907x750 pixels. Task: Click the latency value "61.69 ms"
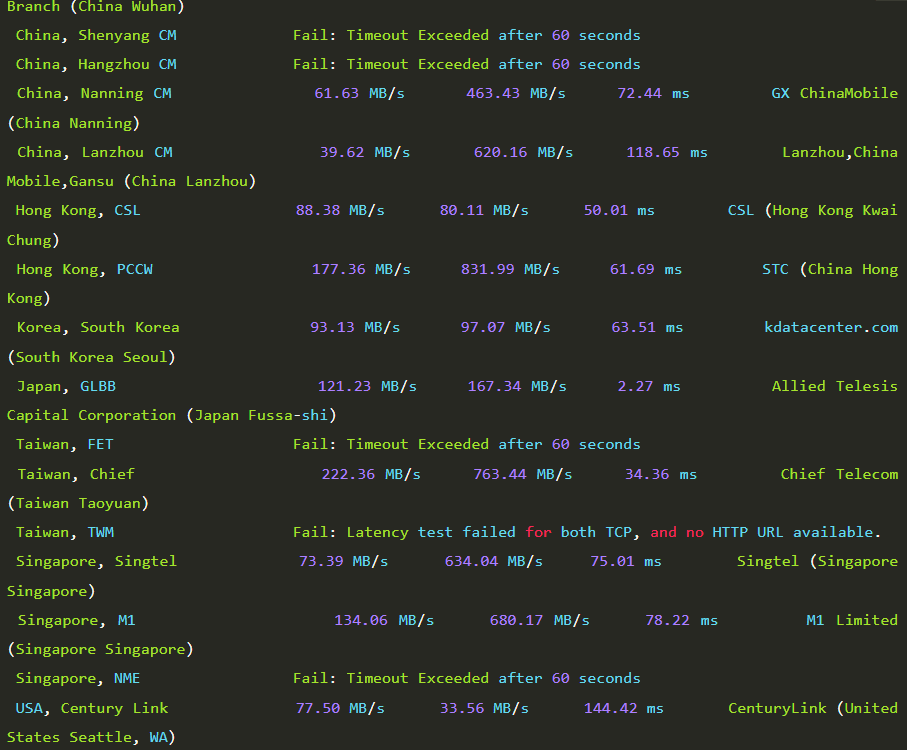click(x=646, y=269)
